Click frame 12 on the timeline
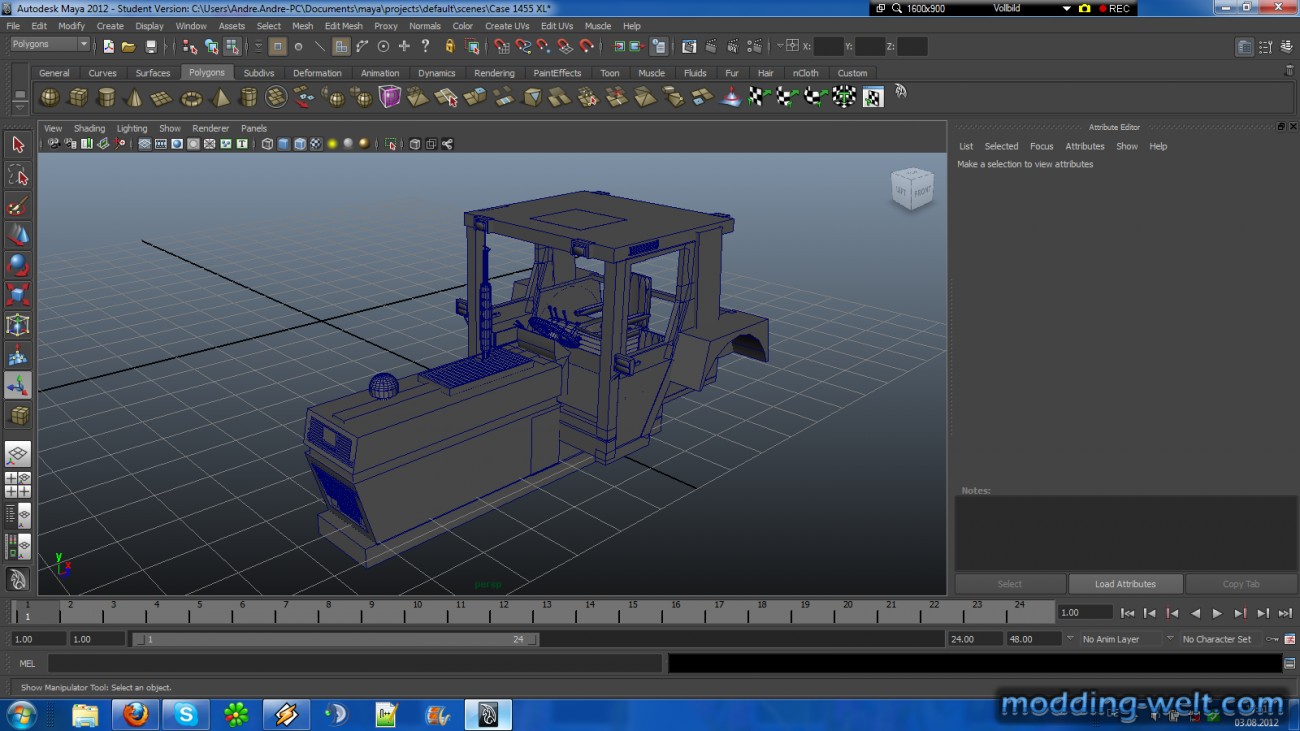Image resolution: width=1300 pixels, height=731 pixels. click(x=504, y=611)
